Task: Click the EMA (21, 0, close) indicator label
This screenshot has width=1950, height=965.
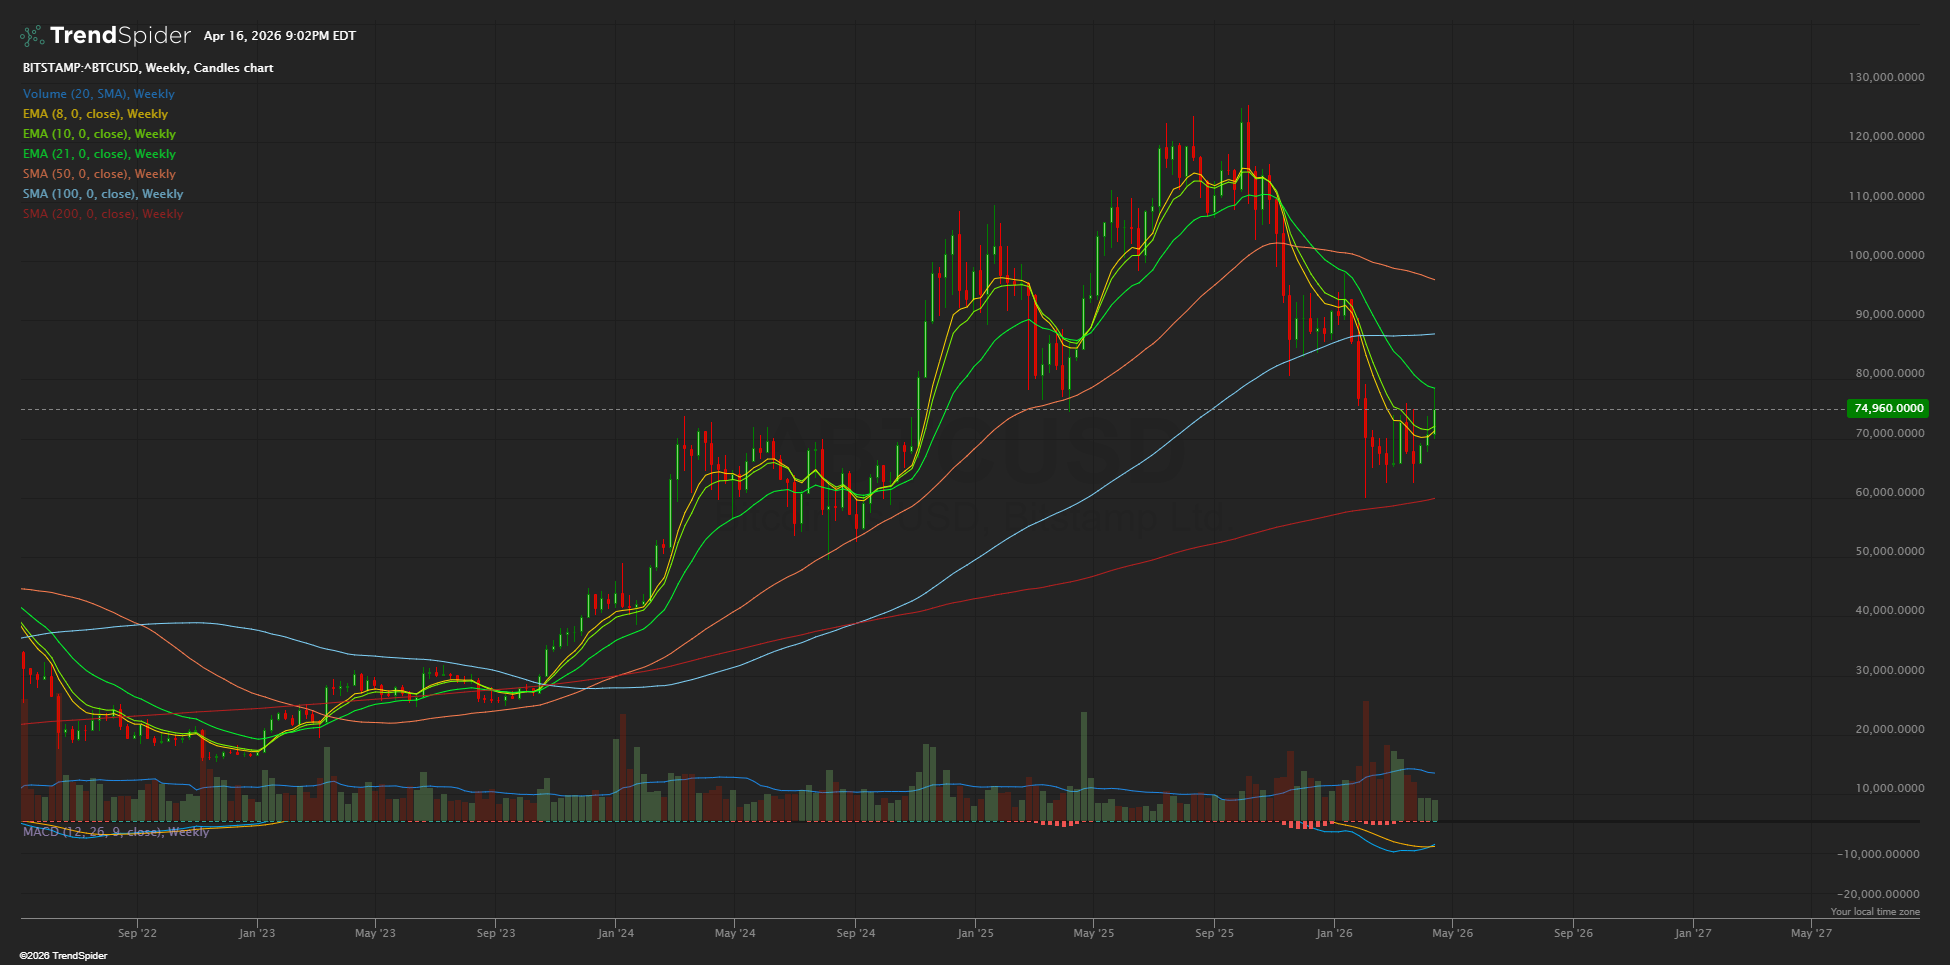Action: click(99, 154)
